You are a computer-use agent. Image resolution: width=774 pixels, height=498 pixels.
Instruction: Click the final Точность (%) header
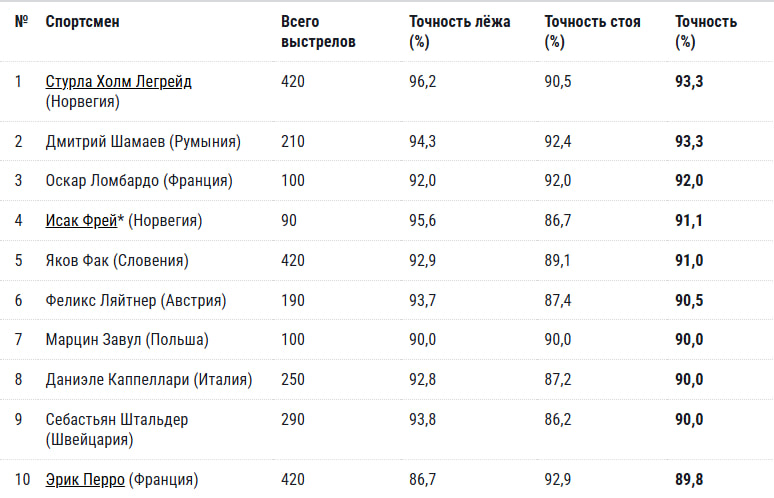[706, 32]
